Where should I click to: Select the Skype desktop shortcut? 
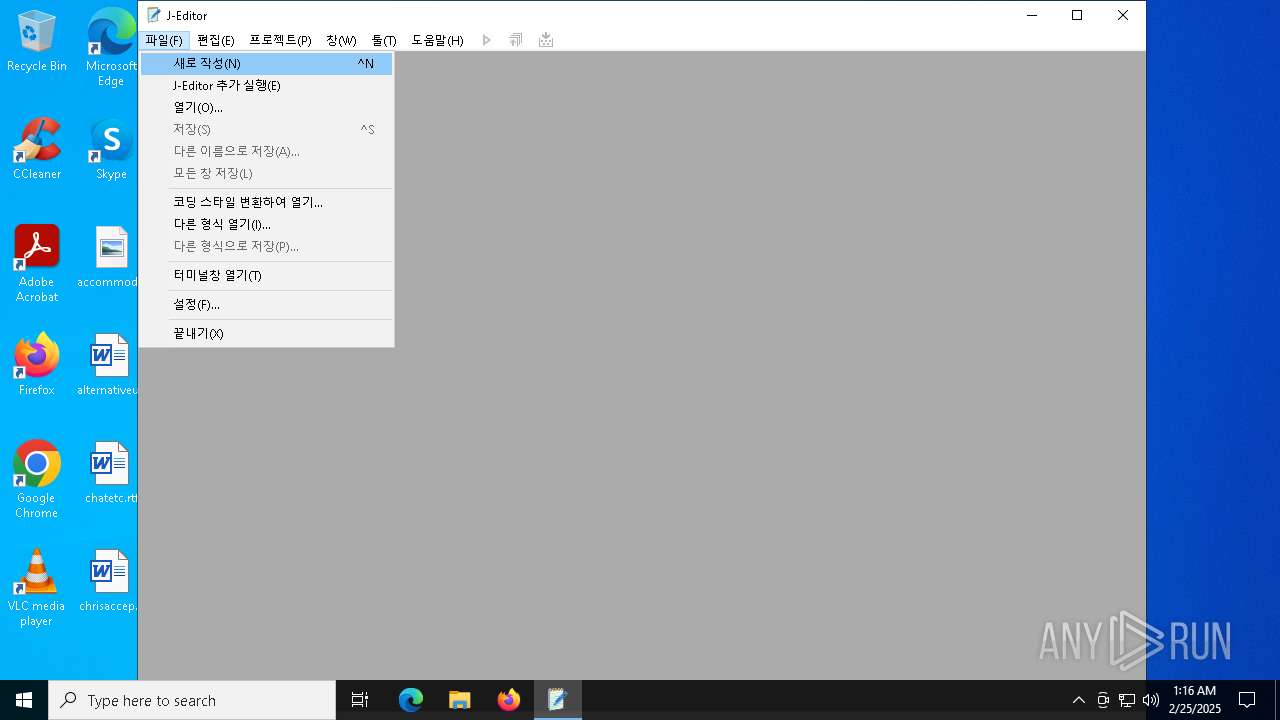111,149
